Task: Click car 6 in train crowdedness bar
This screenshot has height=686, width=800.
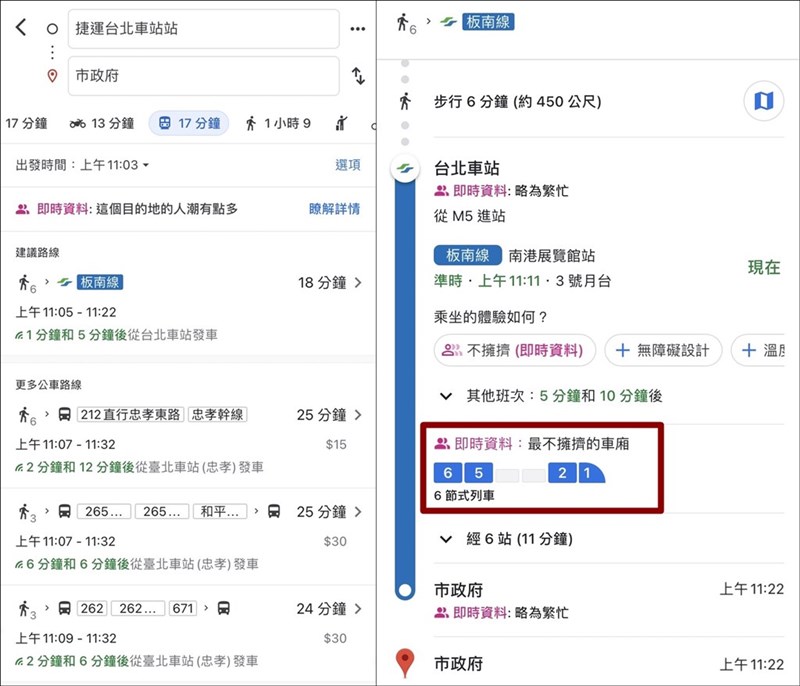Action: click(x=447, y=473)
